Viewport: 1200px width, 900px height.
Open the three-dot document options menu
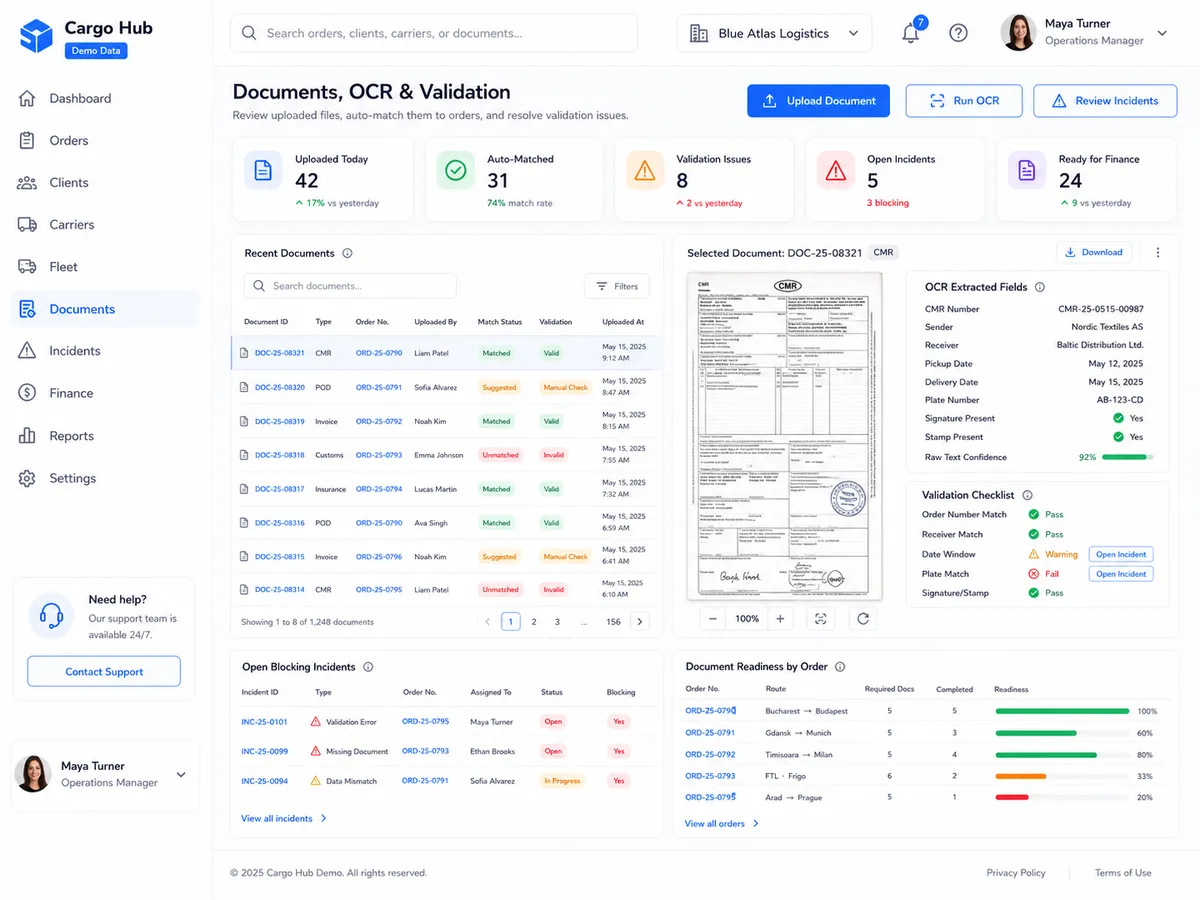point(1158,252)
